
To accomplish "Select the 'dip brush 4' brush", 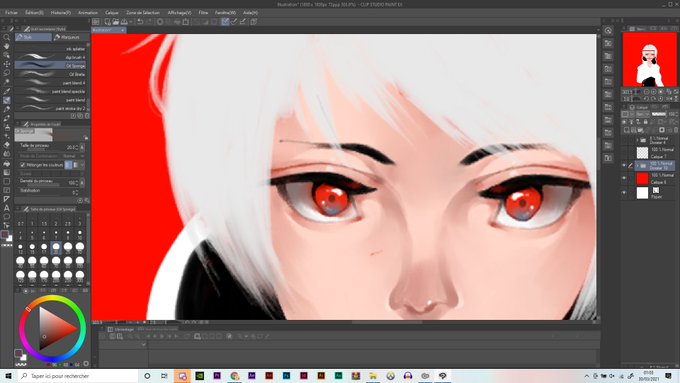I will click(x=50, y=57).
